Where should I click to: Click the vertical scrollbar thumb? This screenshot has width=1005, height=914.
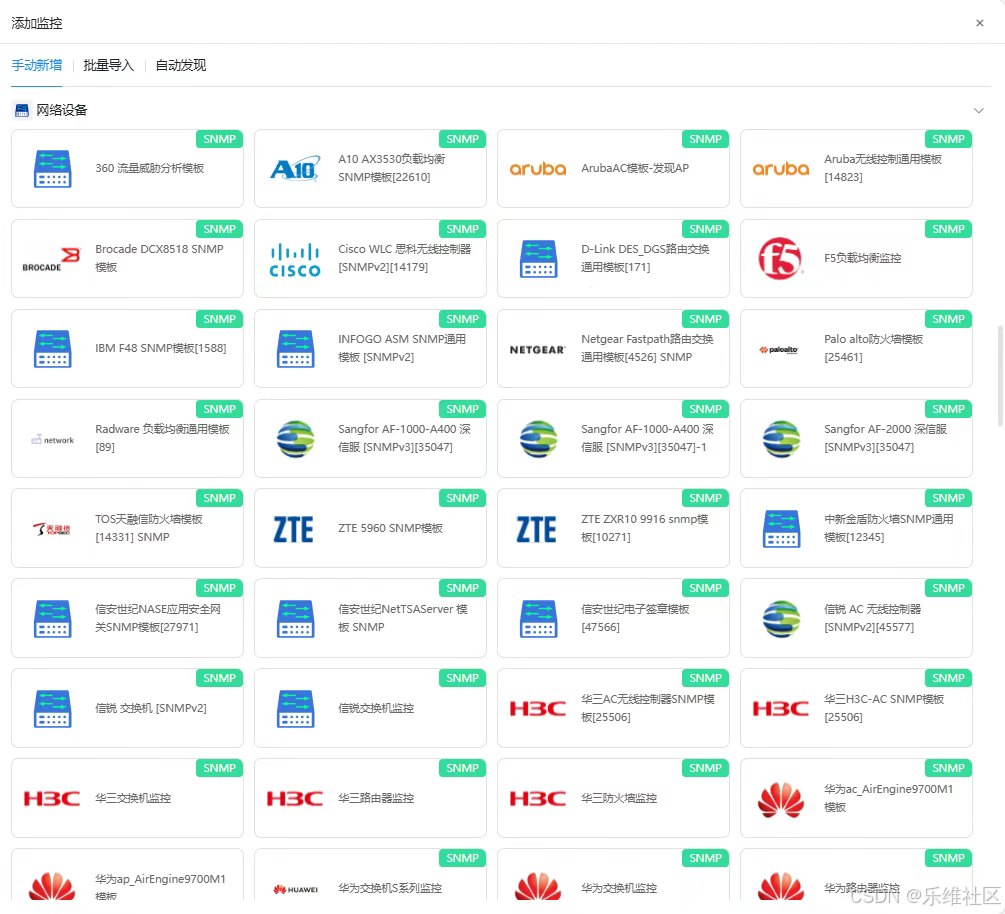pos(1000,376)
